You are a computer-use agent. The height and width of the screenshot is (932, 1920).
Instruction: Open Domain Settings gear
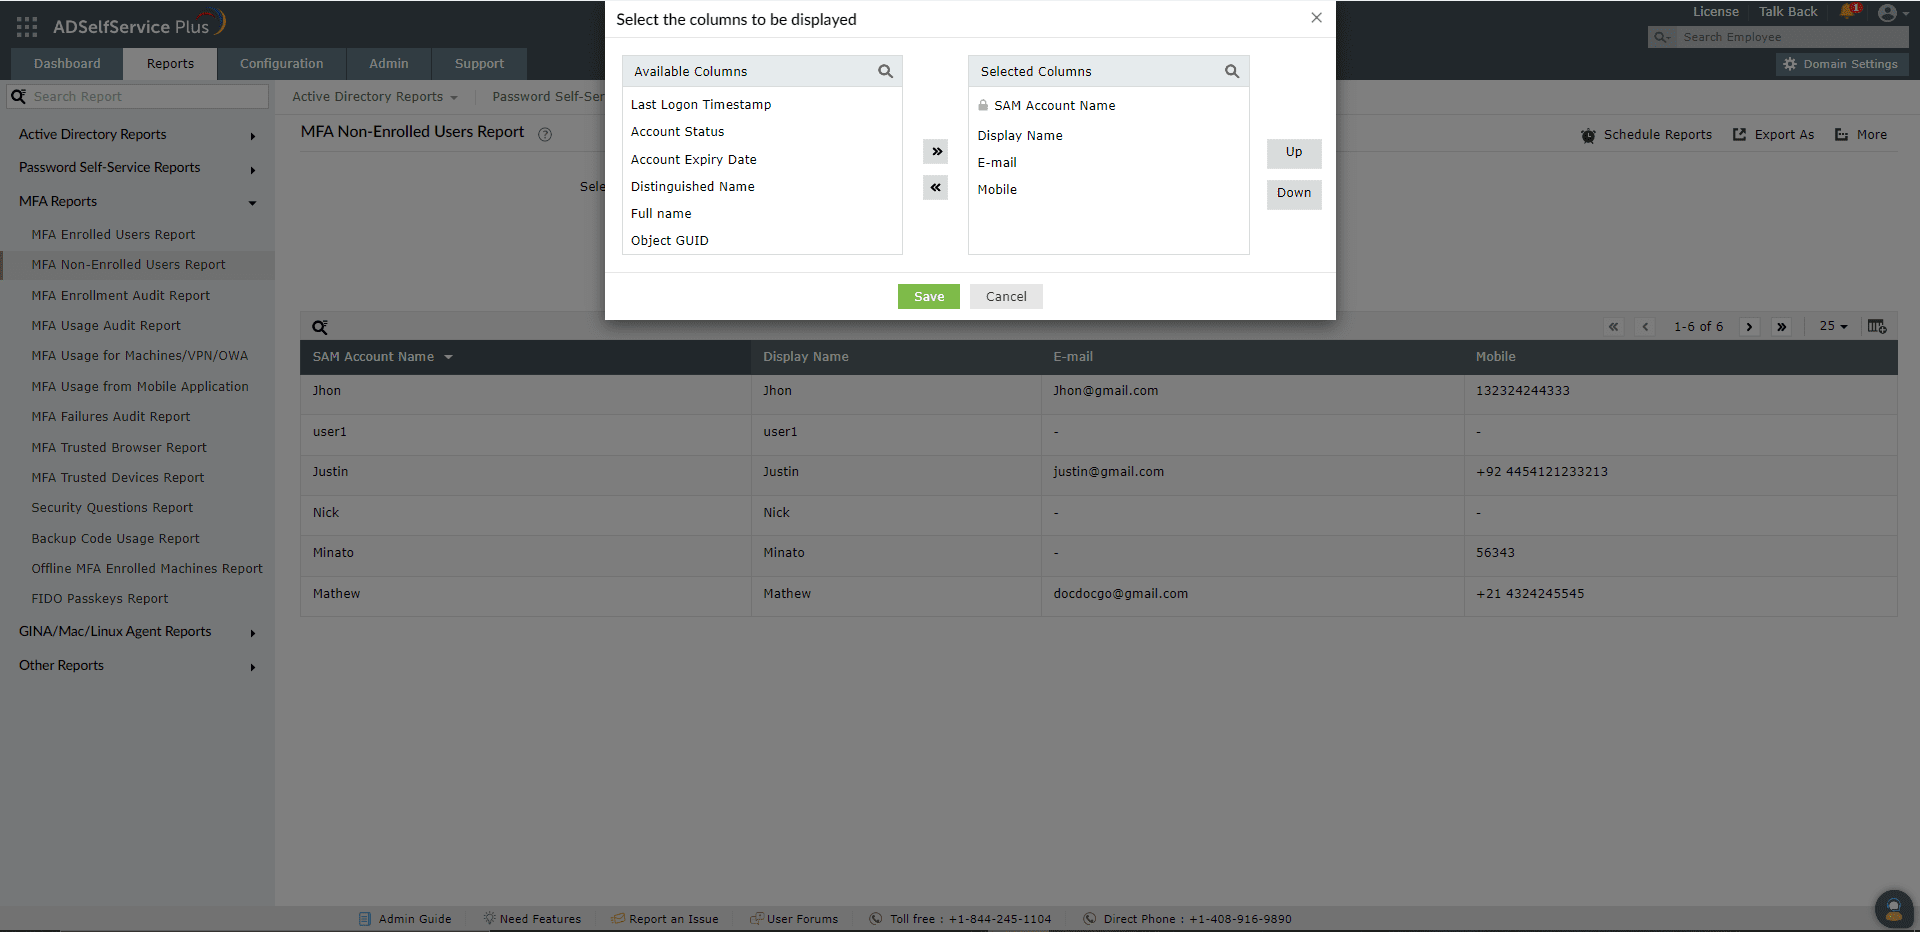point(1842,64)
